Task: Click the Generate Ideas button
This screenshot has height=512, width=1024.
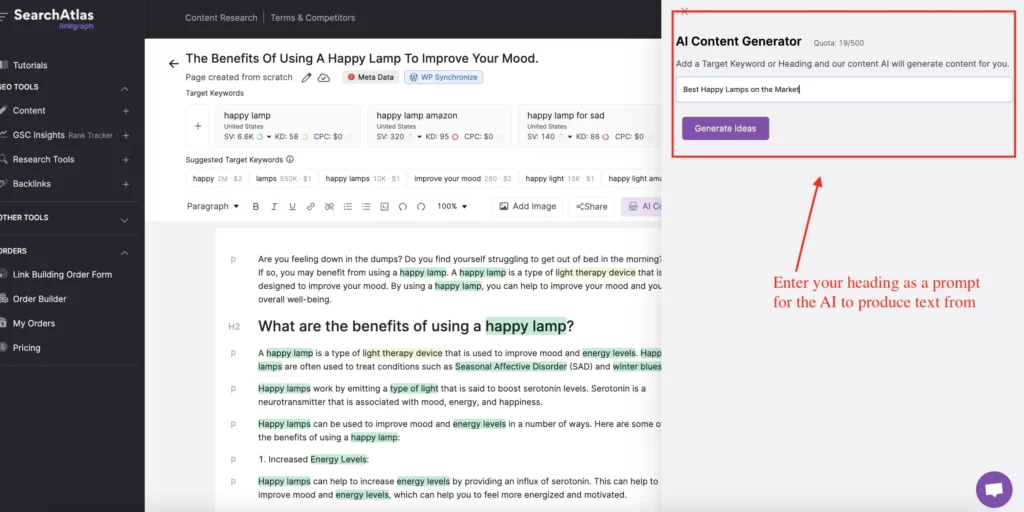Action: [725, 128]
